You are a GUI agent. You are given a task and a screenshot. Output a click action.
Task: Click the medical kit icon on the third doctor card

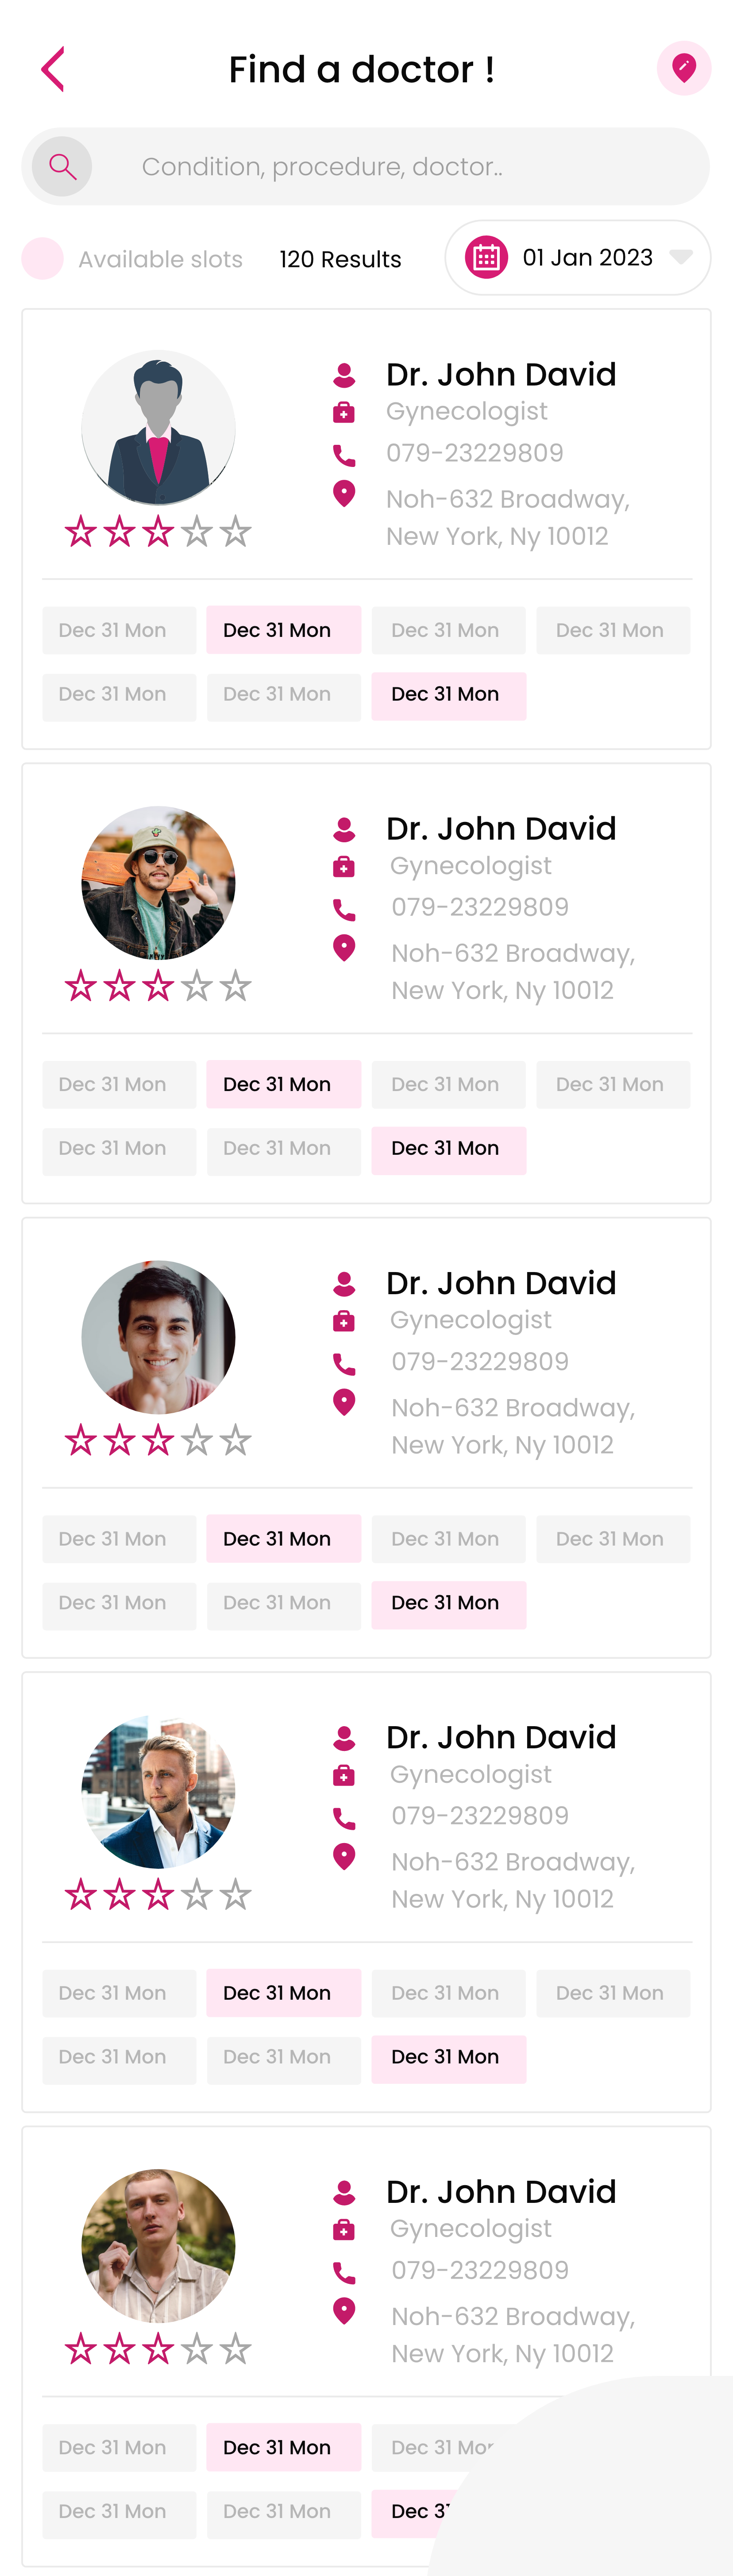click(x=344, y=1321)
